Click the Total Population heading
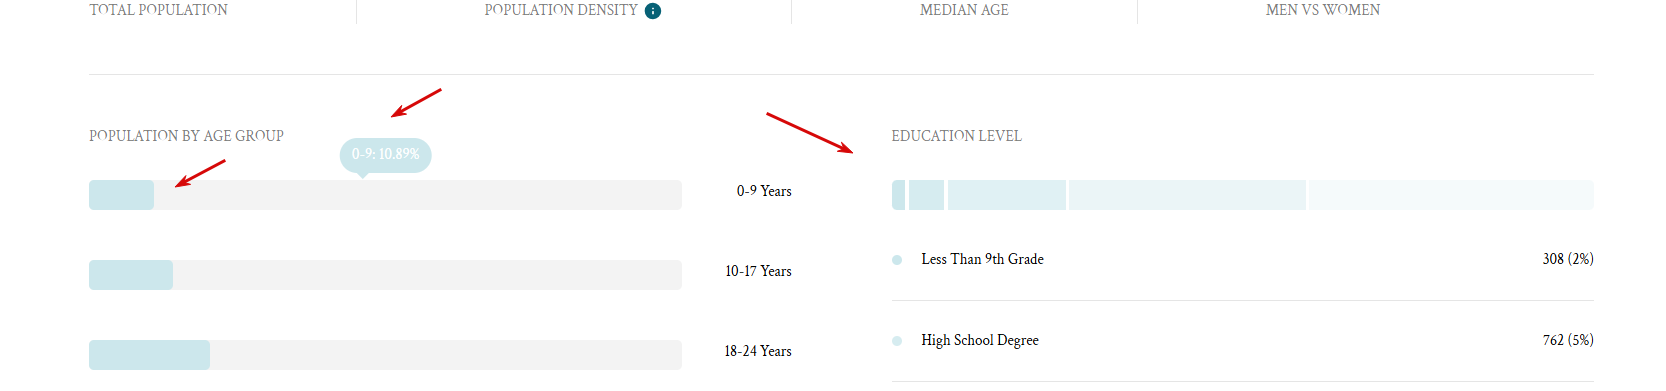1666x391 pixels. tap(158, 10)
